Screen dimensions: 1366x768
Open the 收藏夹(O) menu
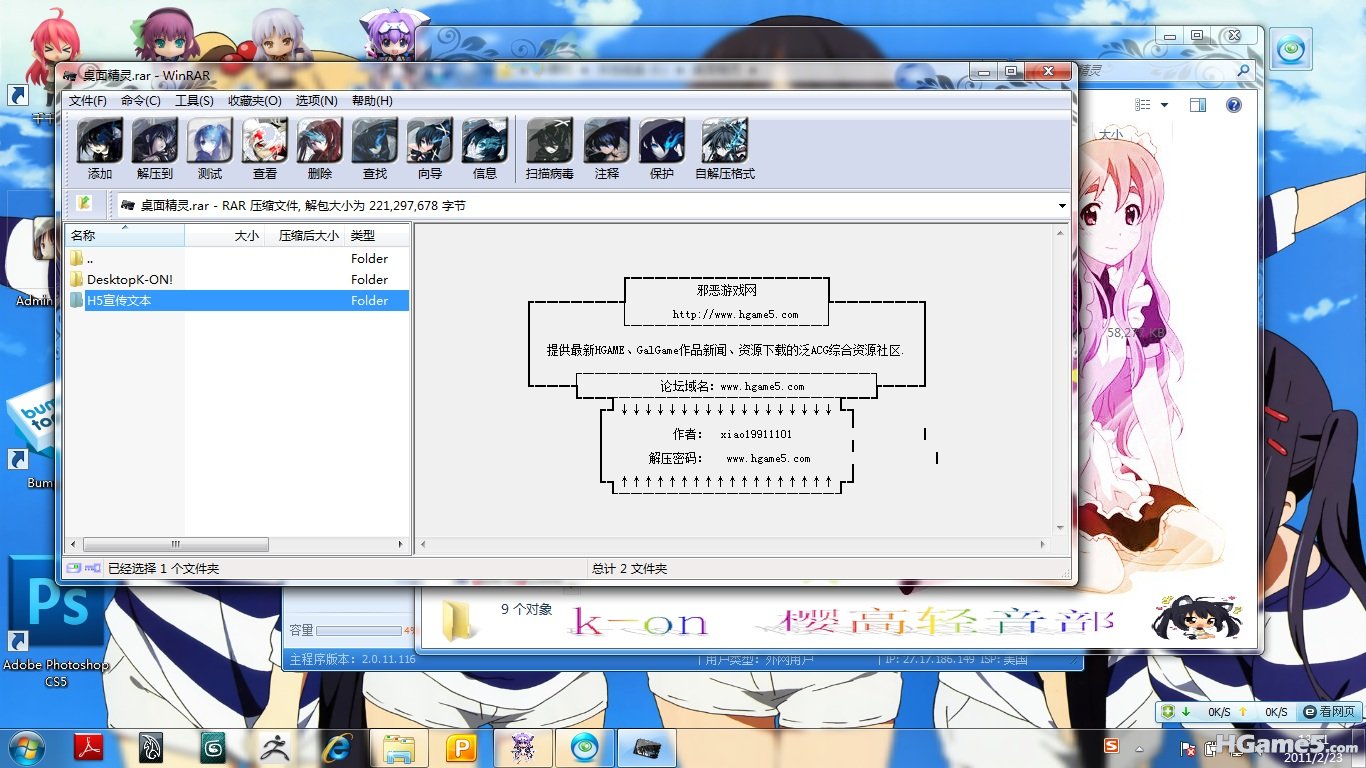(255, 100)
